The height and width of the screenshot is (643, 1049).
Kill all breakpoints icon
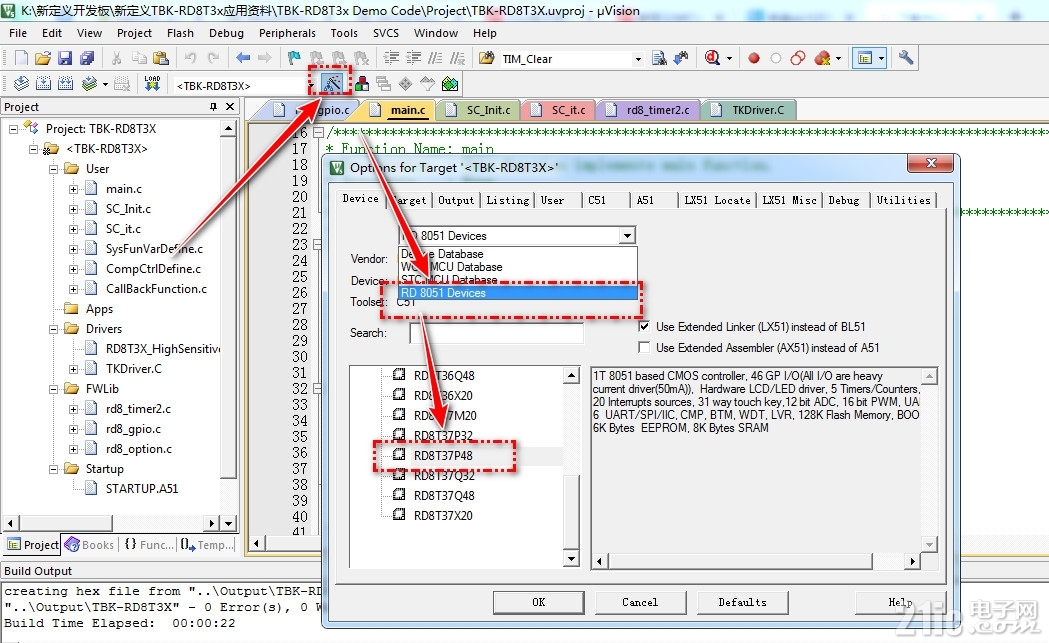pyautogui.click(x=822, y=58)
